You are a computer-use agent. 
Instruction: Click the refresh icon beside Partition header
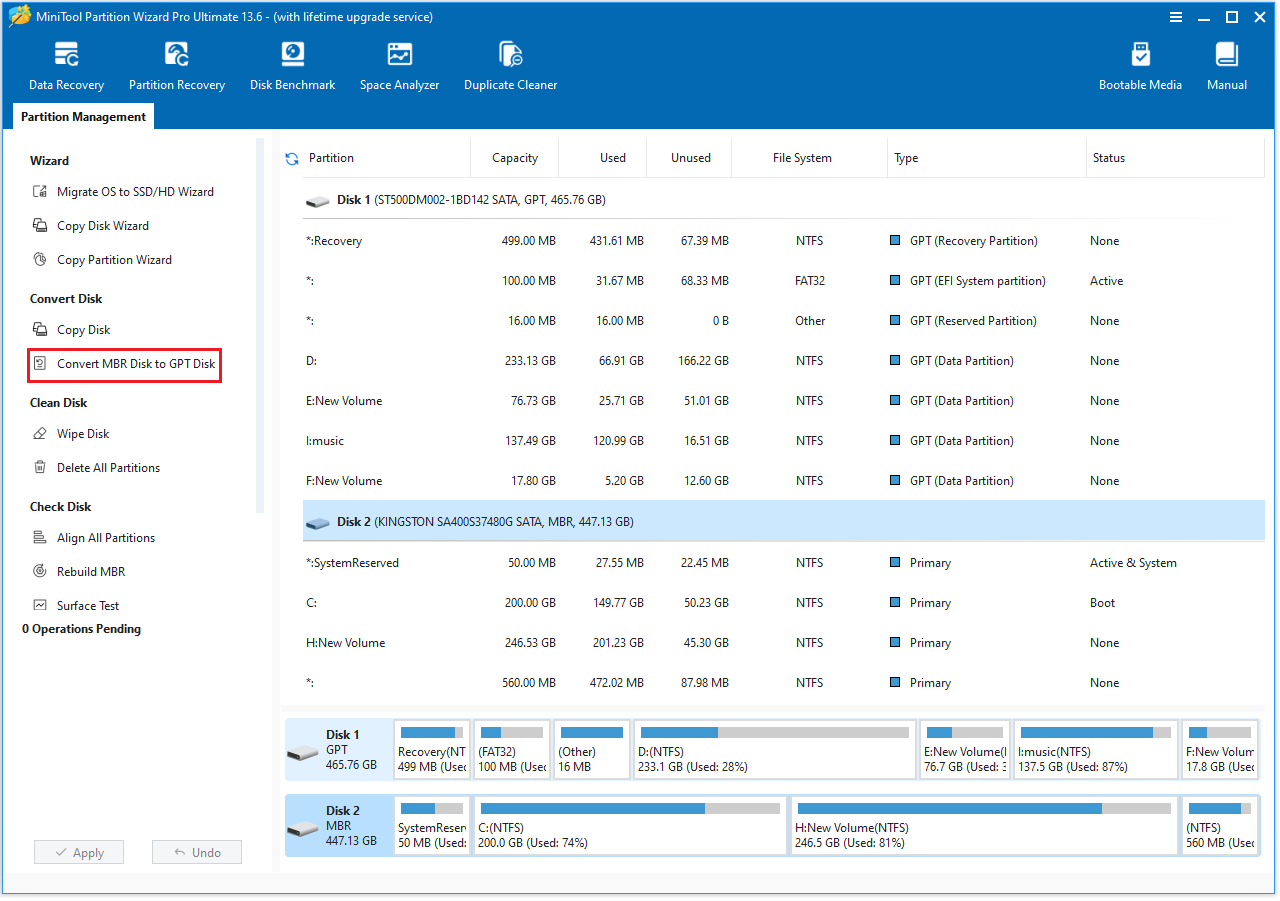pos(292,158)
